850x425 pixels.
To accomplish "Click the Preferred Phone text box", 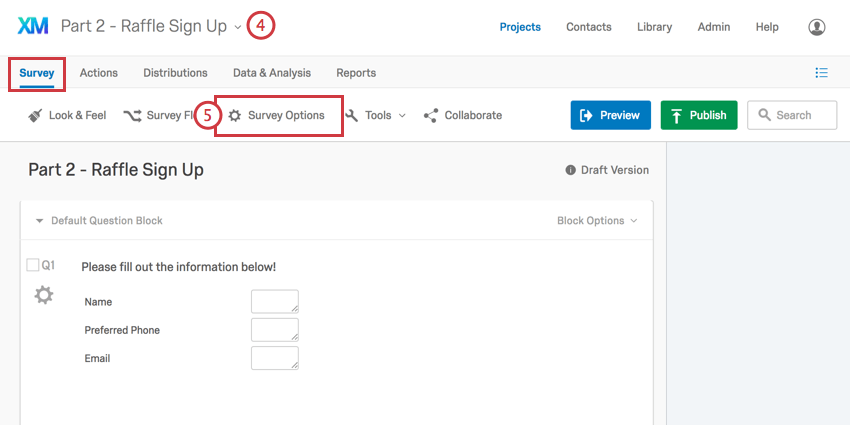I will click(x=275, y=330).
